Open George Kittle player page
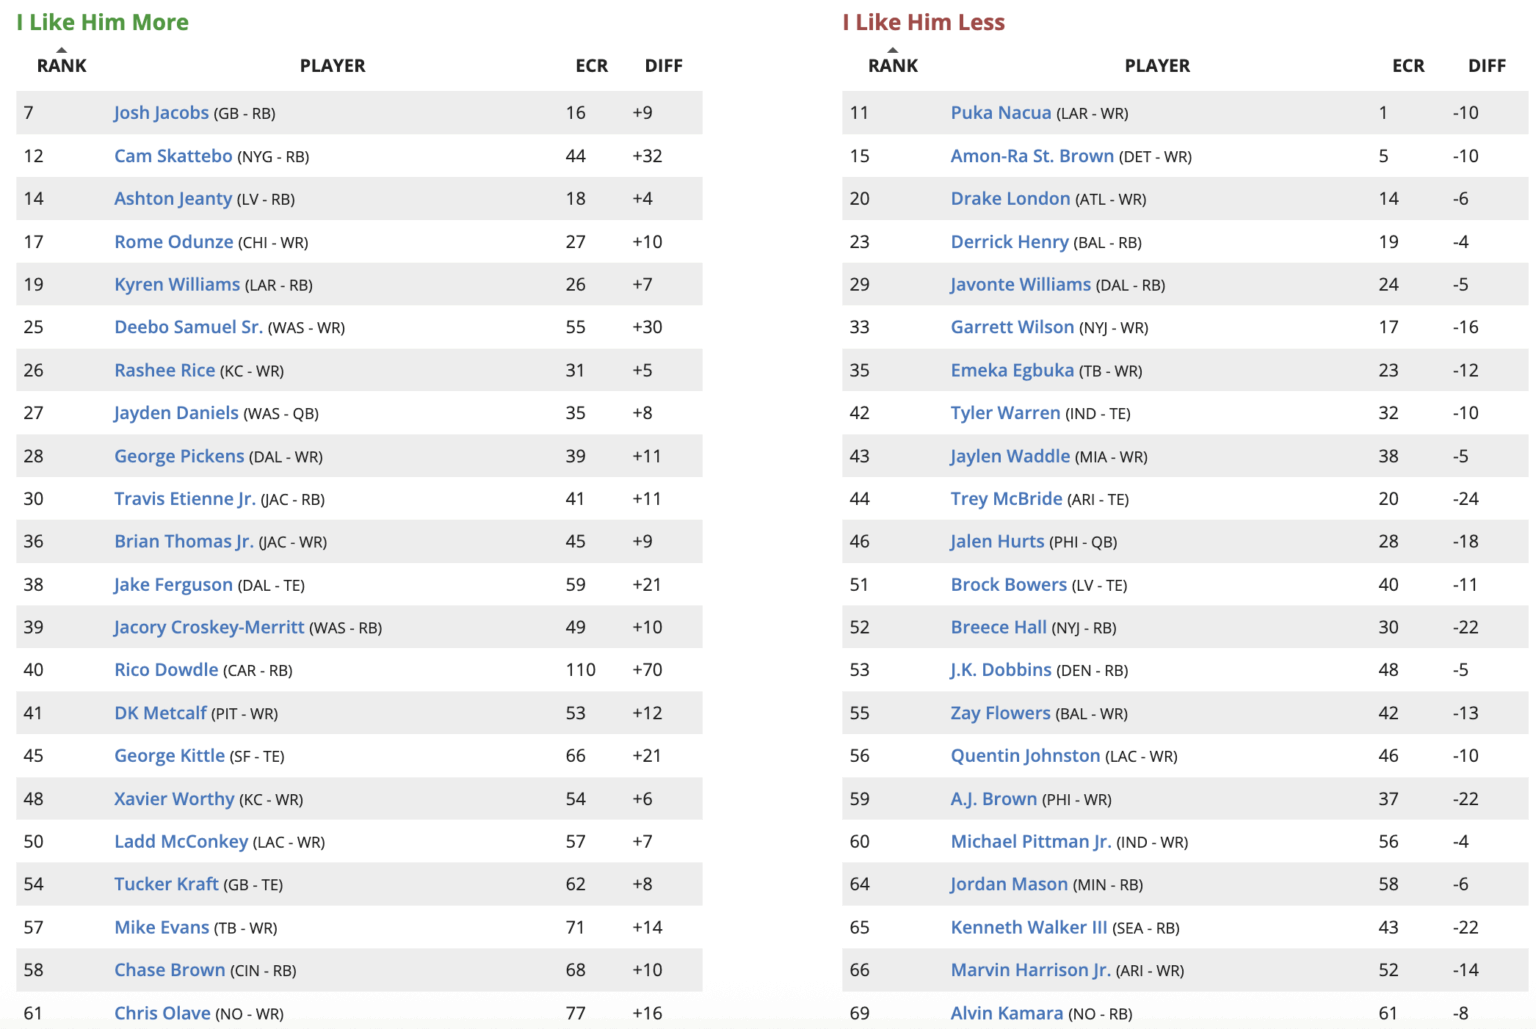1536x1029 pixels. coord(169,755)
